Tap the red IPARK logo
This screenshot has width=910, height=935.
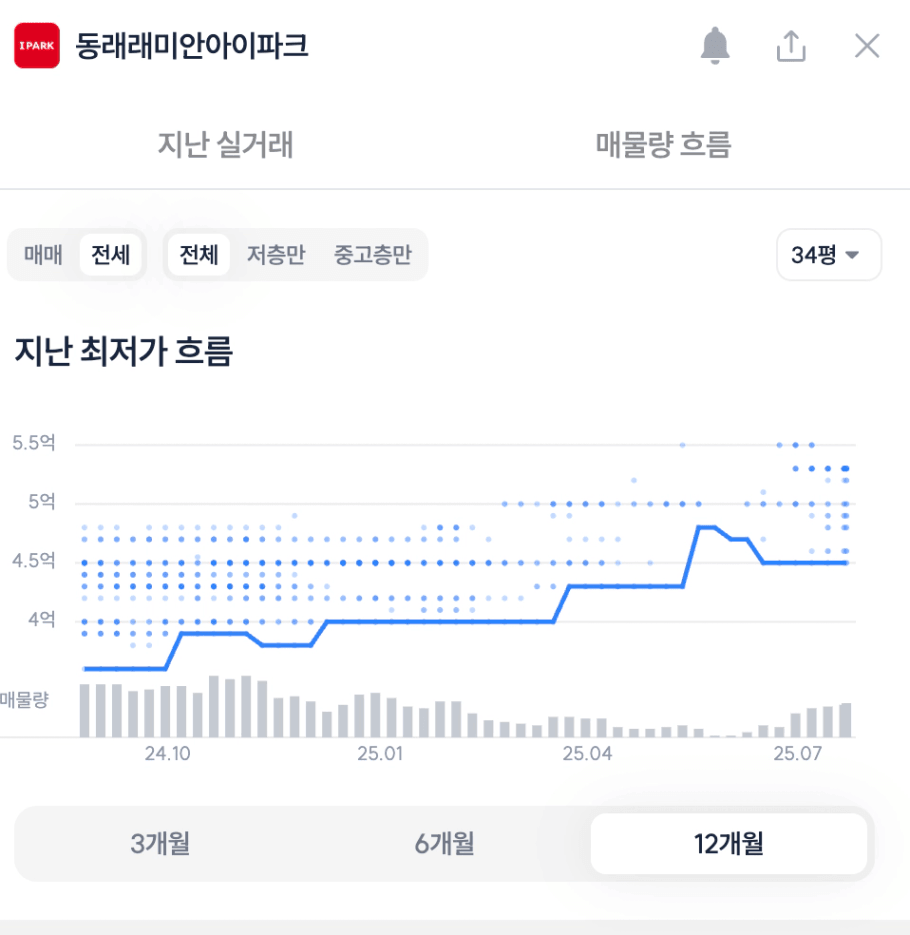pos(37,45)
